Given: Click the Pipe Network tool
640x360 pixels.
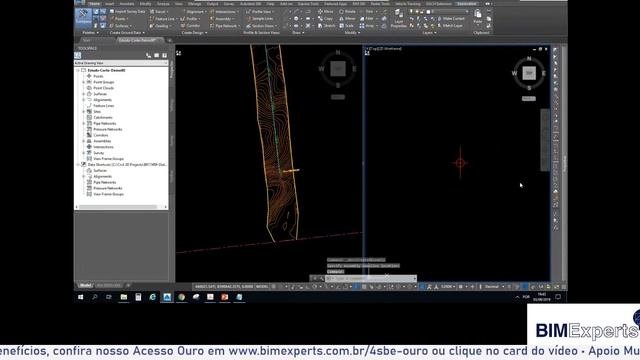Looking at the screenshot, I should click(224, 26).
